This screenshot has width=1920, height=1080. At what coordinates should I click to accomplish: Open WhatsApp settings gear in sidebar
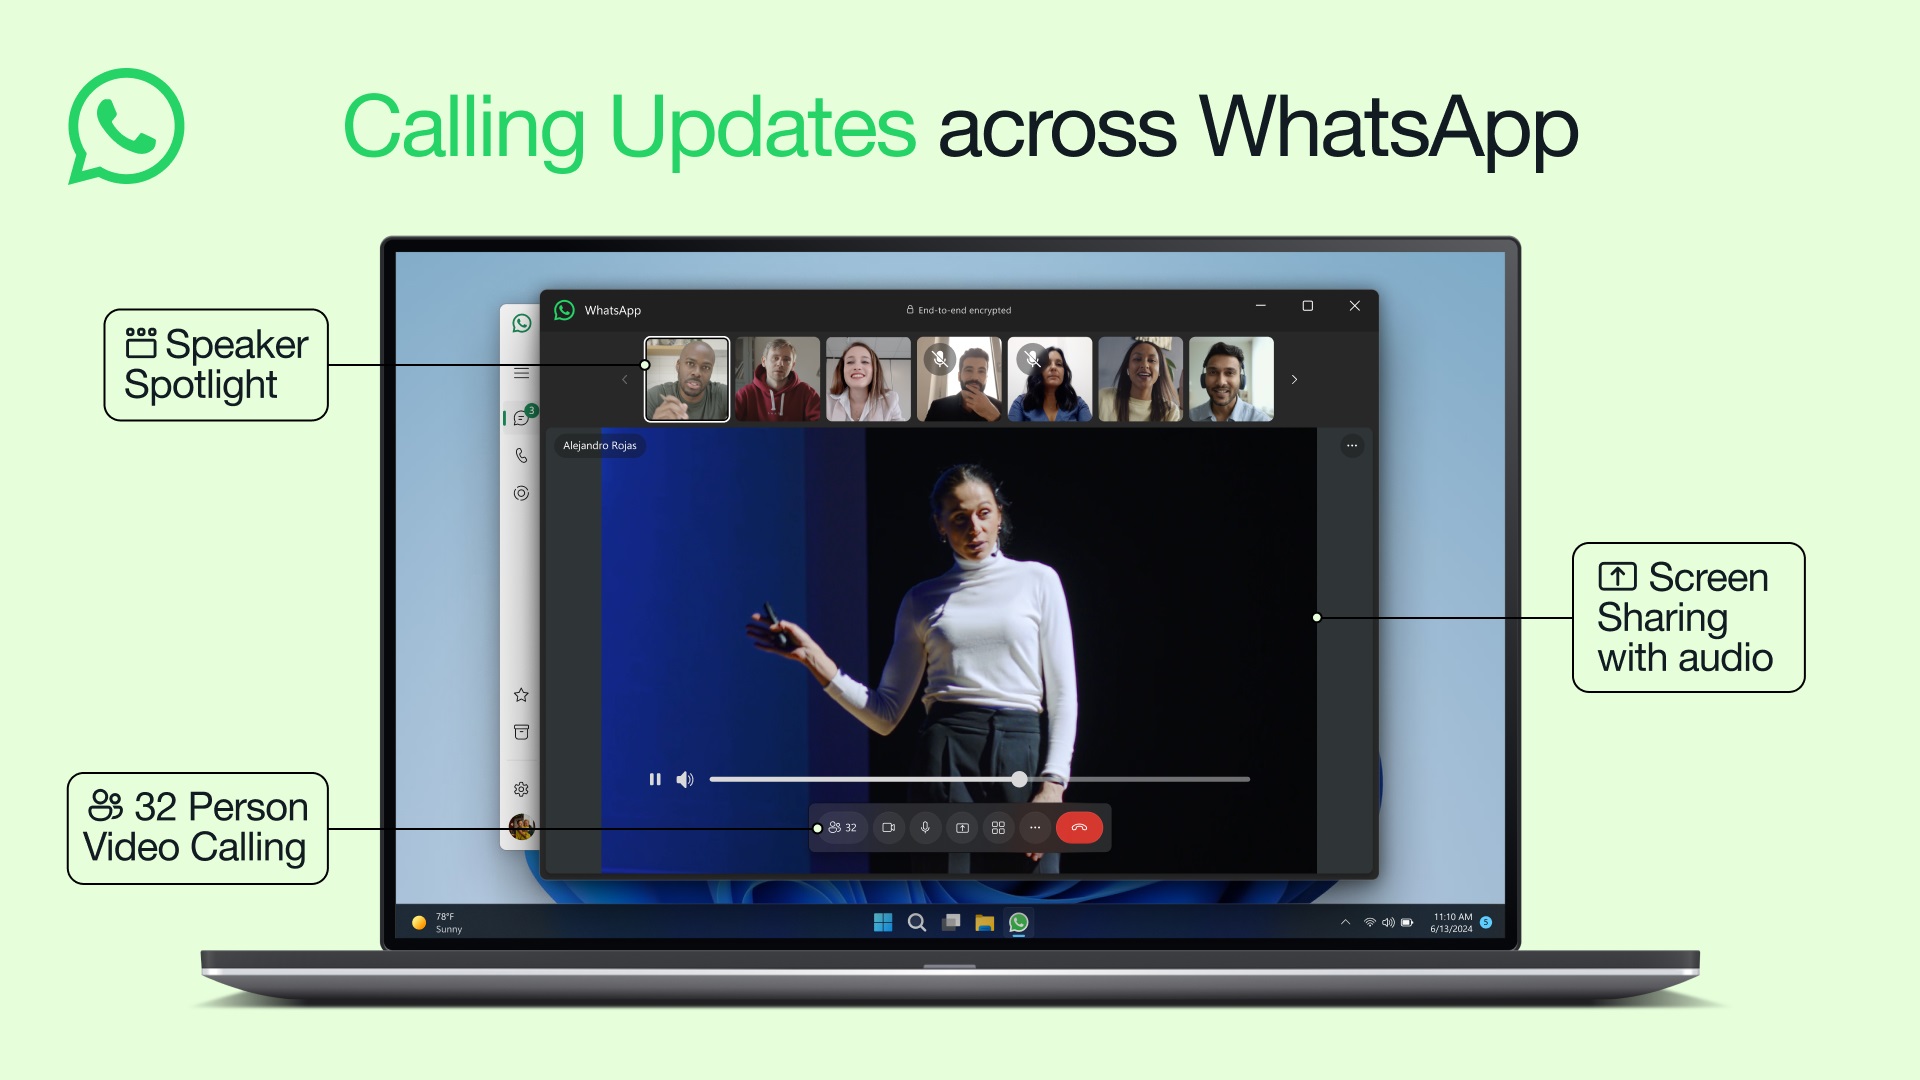(521, 787)
